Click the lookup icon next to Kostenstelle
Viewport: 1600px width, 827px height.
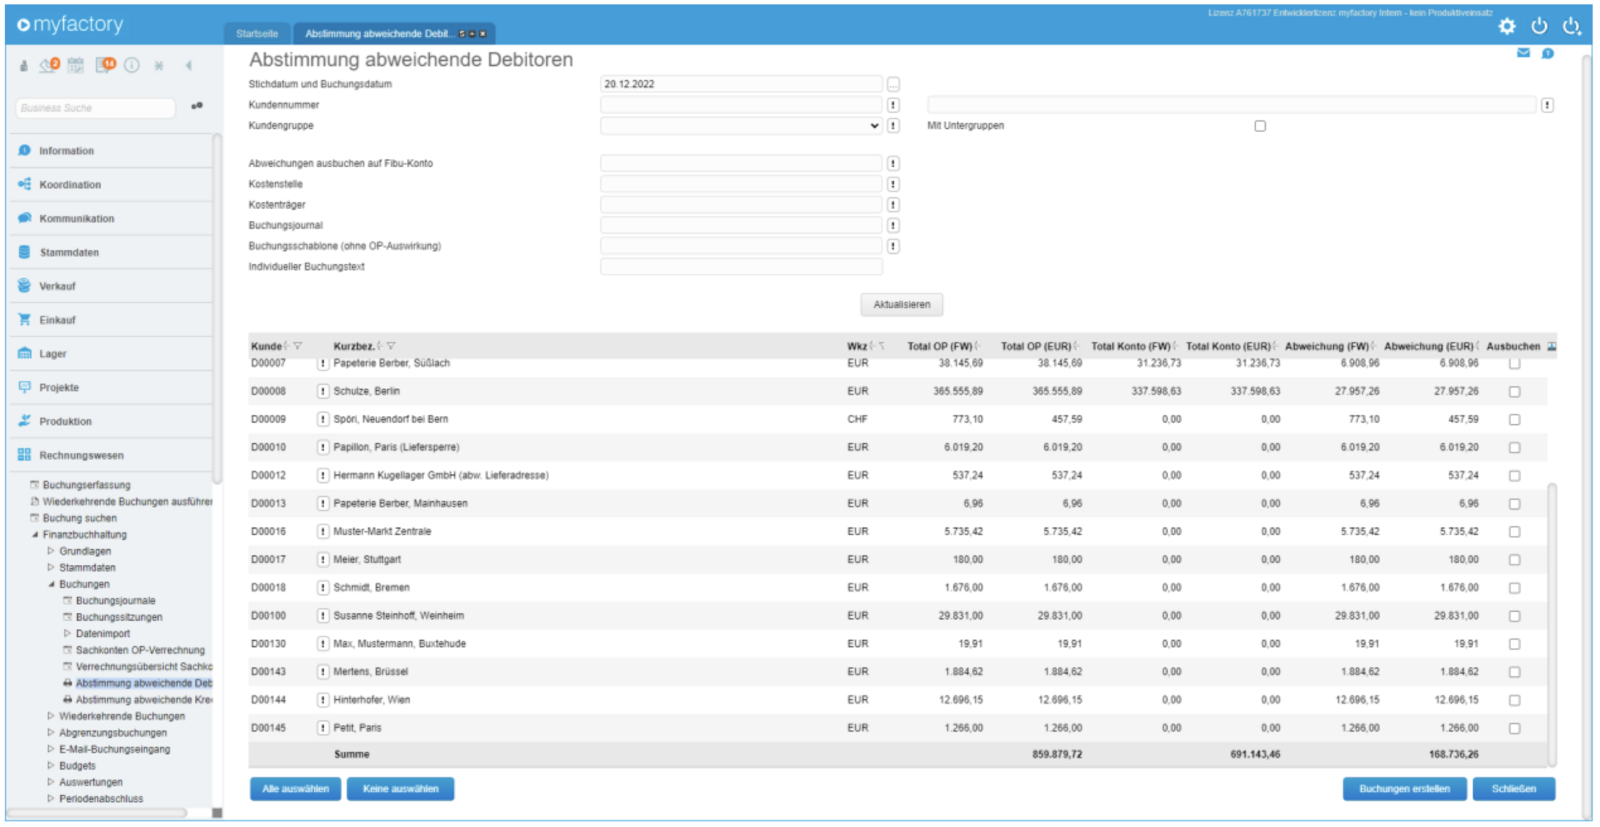point(893,184)
